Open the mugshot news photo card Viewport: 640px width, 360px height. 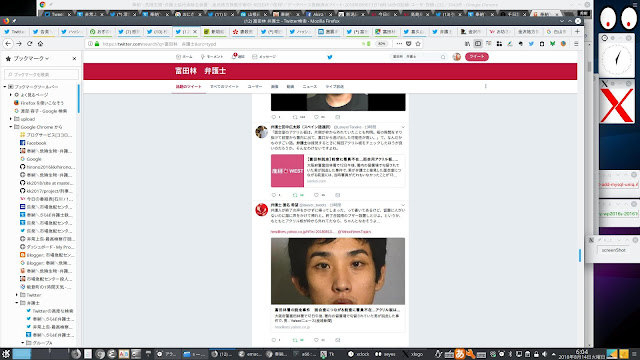338,271
